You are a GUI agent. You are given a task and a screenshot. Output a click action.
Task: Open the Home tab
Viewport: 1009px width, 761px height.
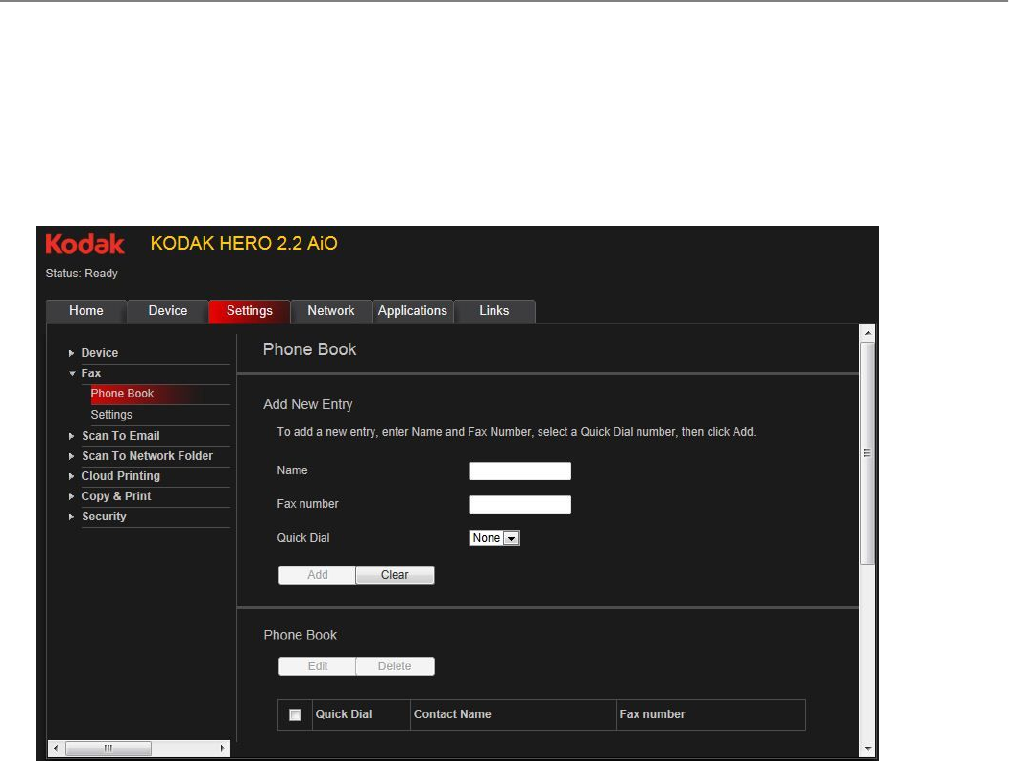tap(86, 311)
